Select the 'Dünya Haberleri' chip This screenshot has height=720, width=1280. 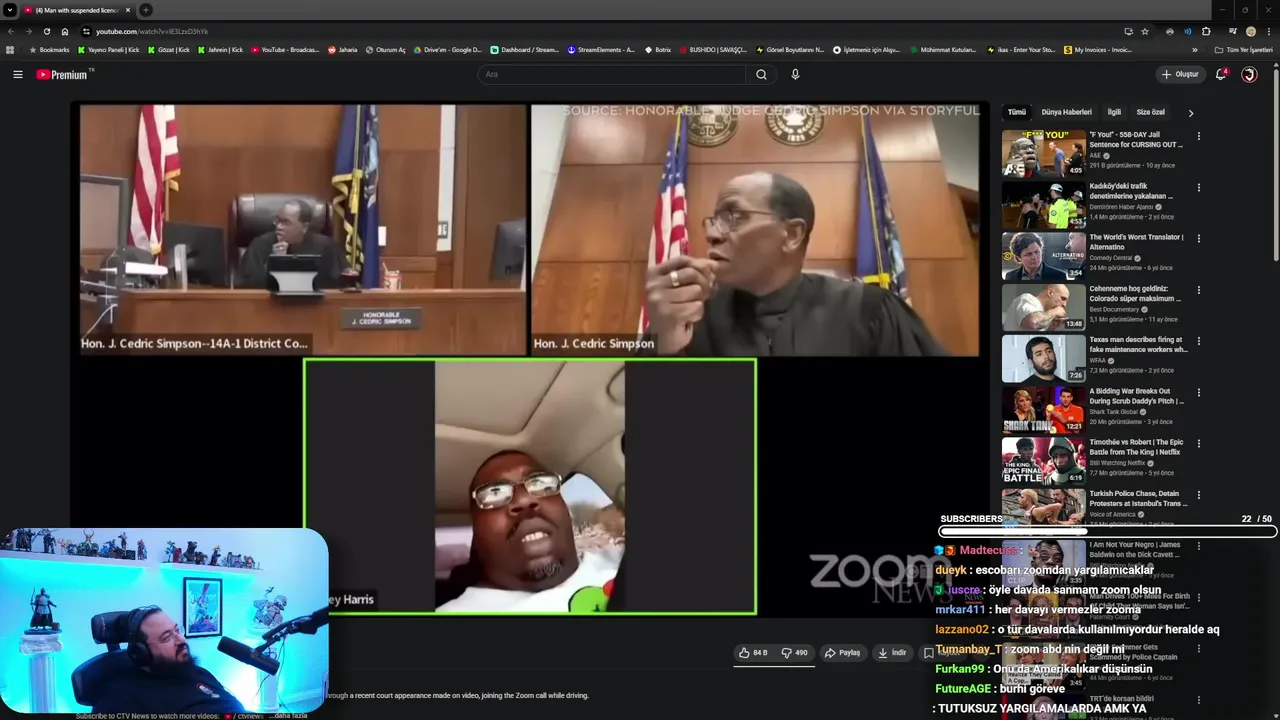[1066, 112]
